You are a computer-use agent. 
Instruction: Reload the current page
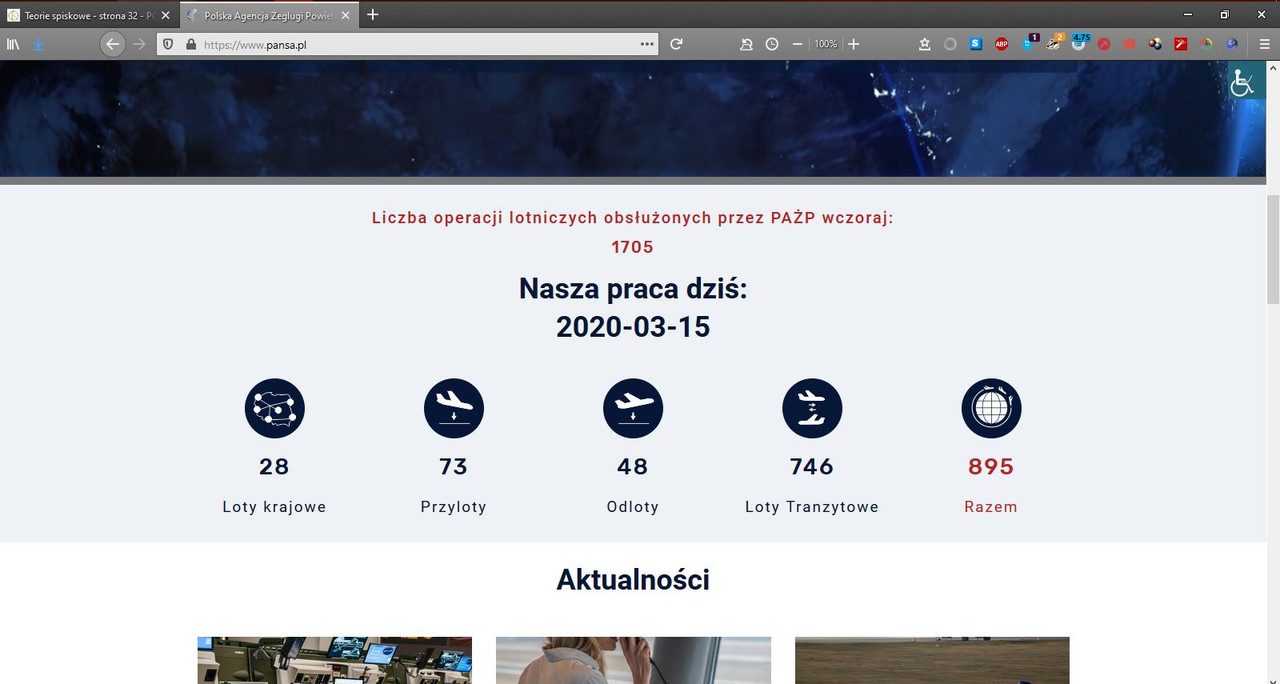tap(676, 44)
